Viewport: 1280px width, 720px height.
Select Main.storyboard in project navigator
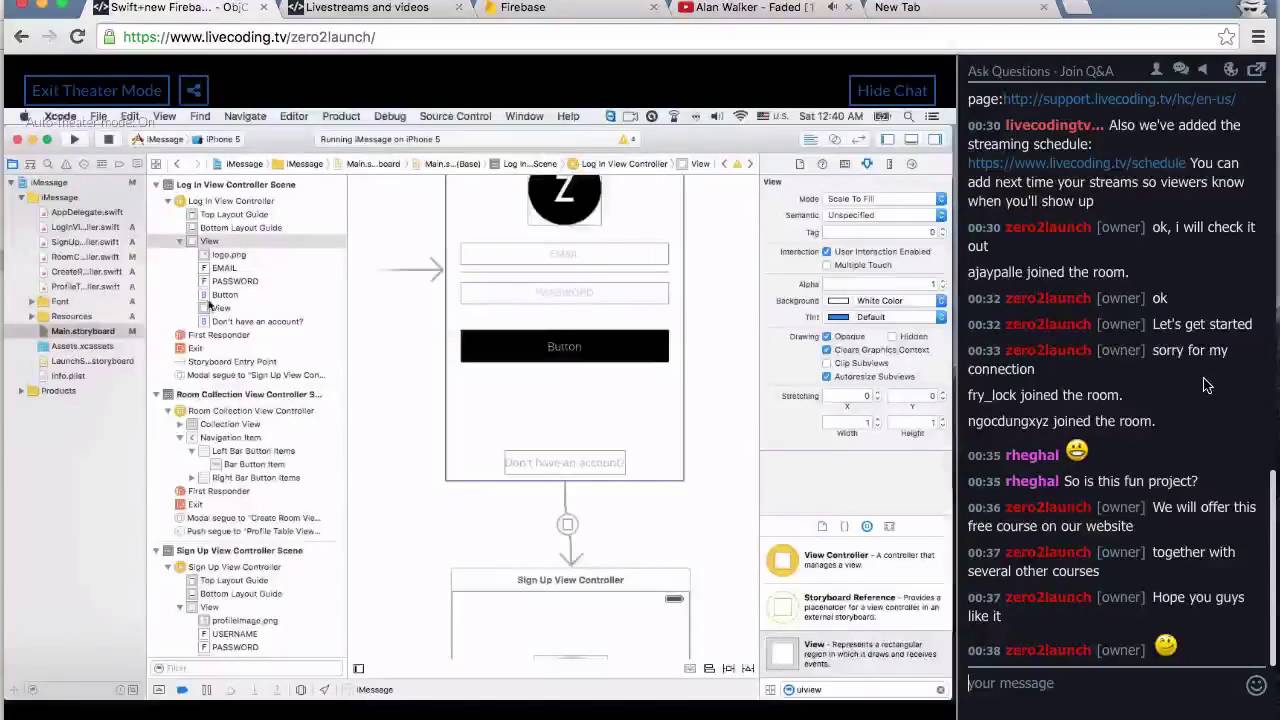(x=82, y=332)
